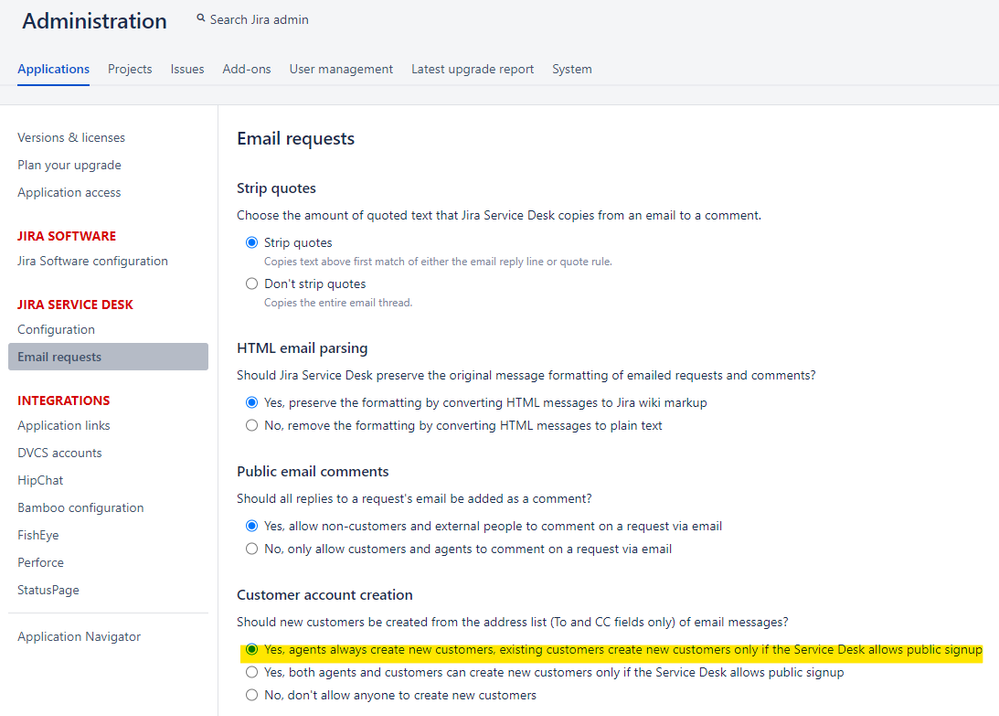Open Application Navigator link

[79, 636]
